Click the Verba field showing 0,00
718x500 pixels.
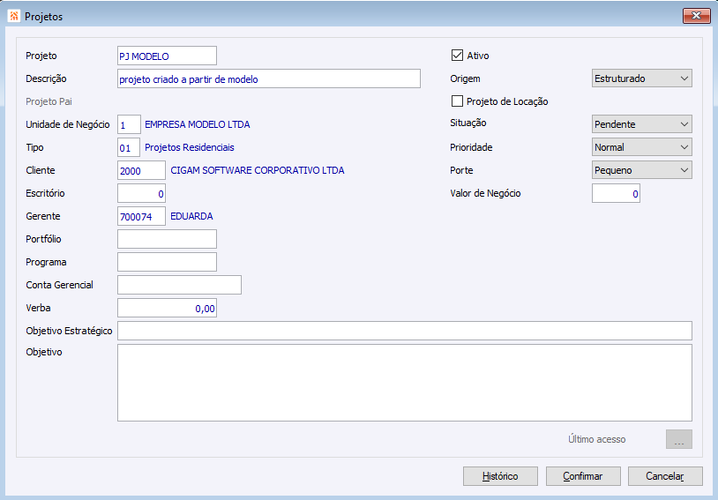coord(167,308)
